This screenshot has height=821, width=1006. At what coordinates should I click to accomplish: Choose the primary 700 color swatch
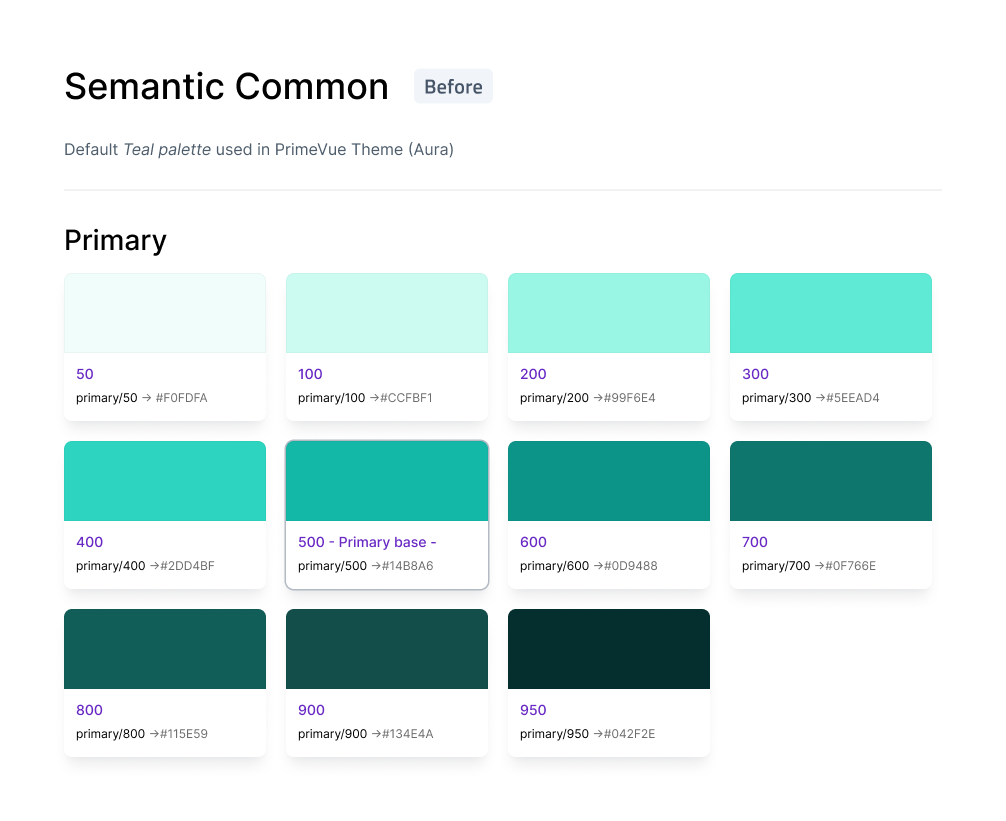831,481
